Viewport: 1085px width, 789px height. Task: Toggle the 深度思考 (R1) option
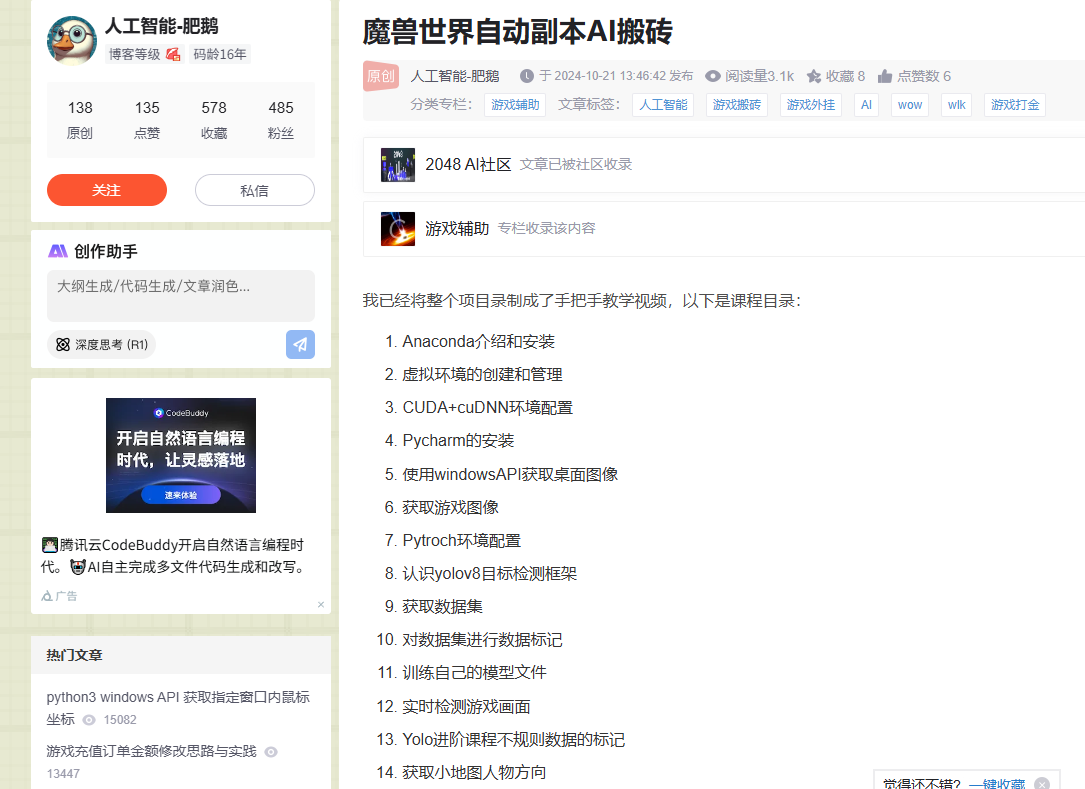click(102, 345)
